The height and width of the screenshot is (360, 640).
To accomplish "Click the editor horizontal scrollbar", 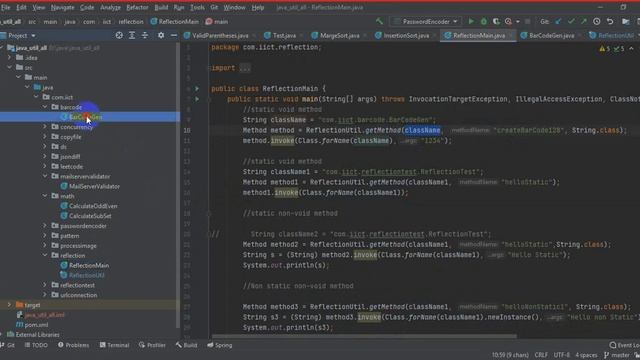I will (x=363, y=337).
